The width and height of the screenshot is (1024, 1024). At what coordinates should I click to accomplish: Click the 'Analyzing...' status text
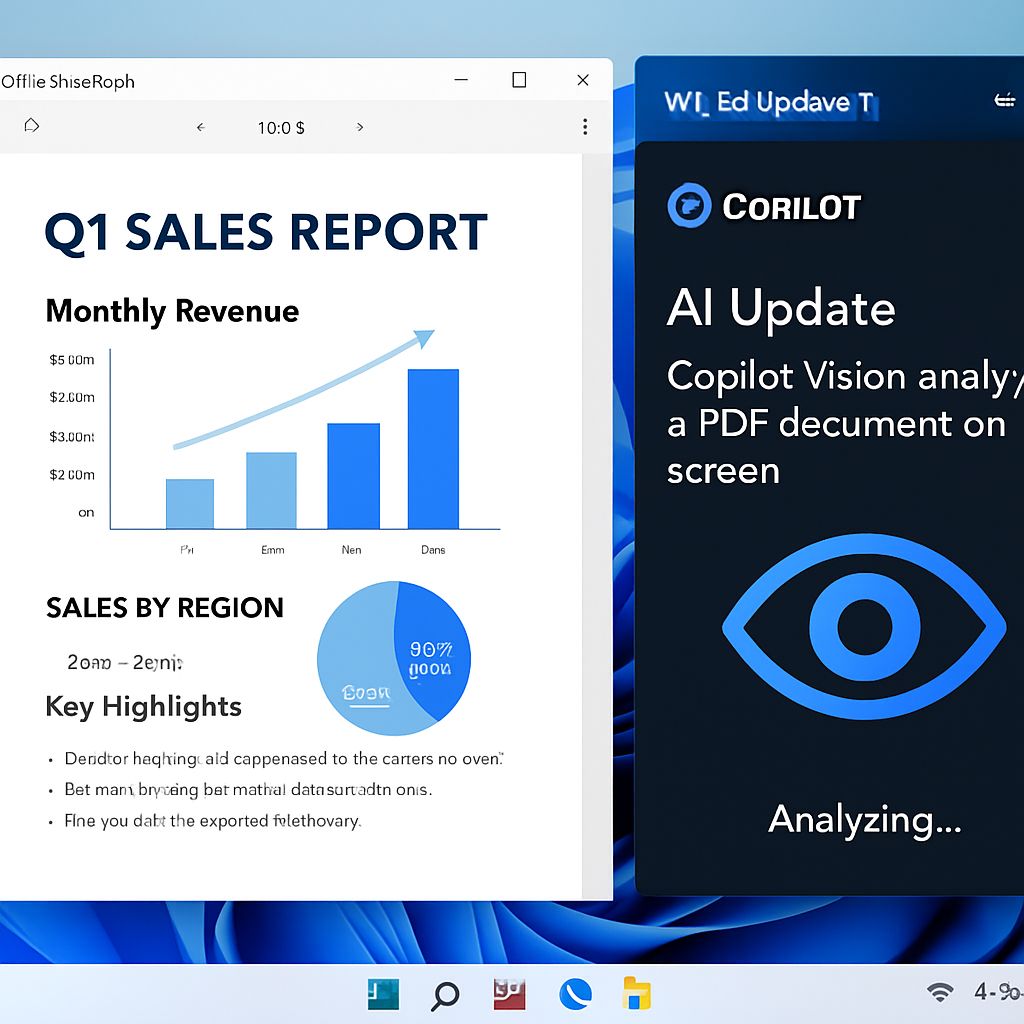click(865, 820)
